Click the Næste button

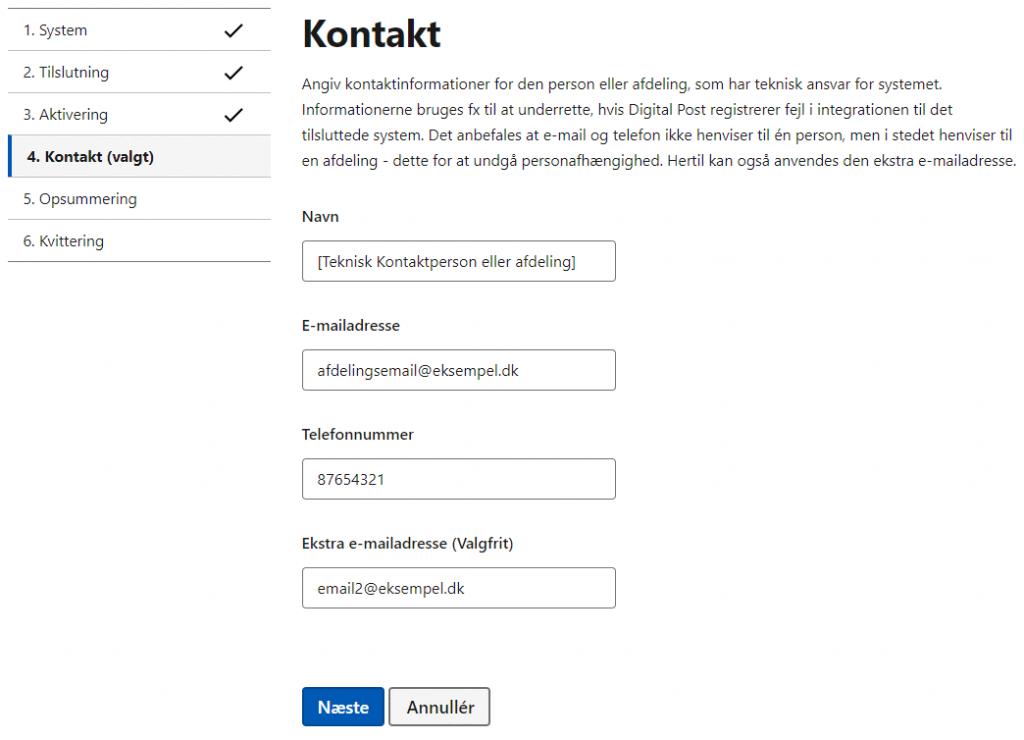pyautogui.click(x=343, y=707)
